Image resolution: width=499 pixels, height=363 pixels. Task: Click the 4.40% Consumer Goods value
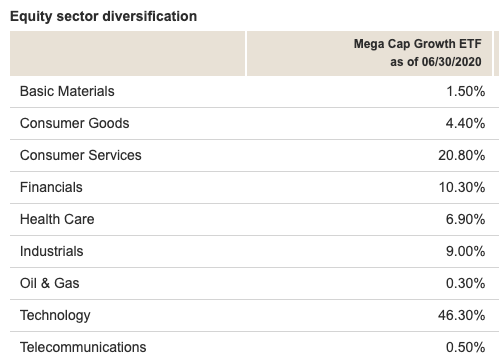pyautogui.click(x=466, y=123)
